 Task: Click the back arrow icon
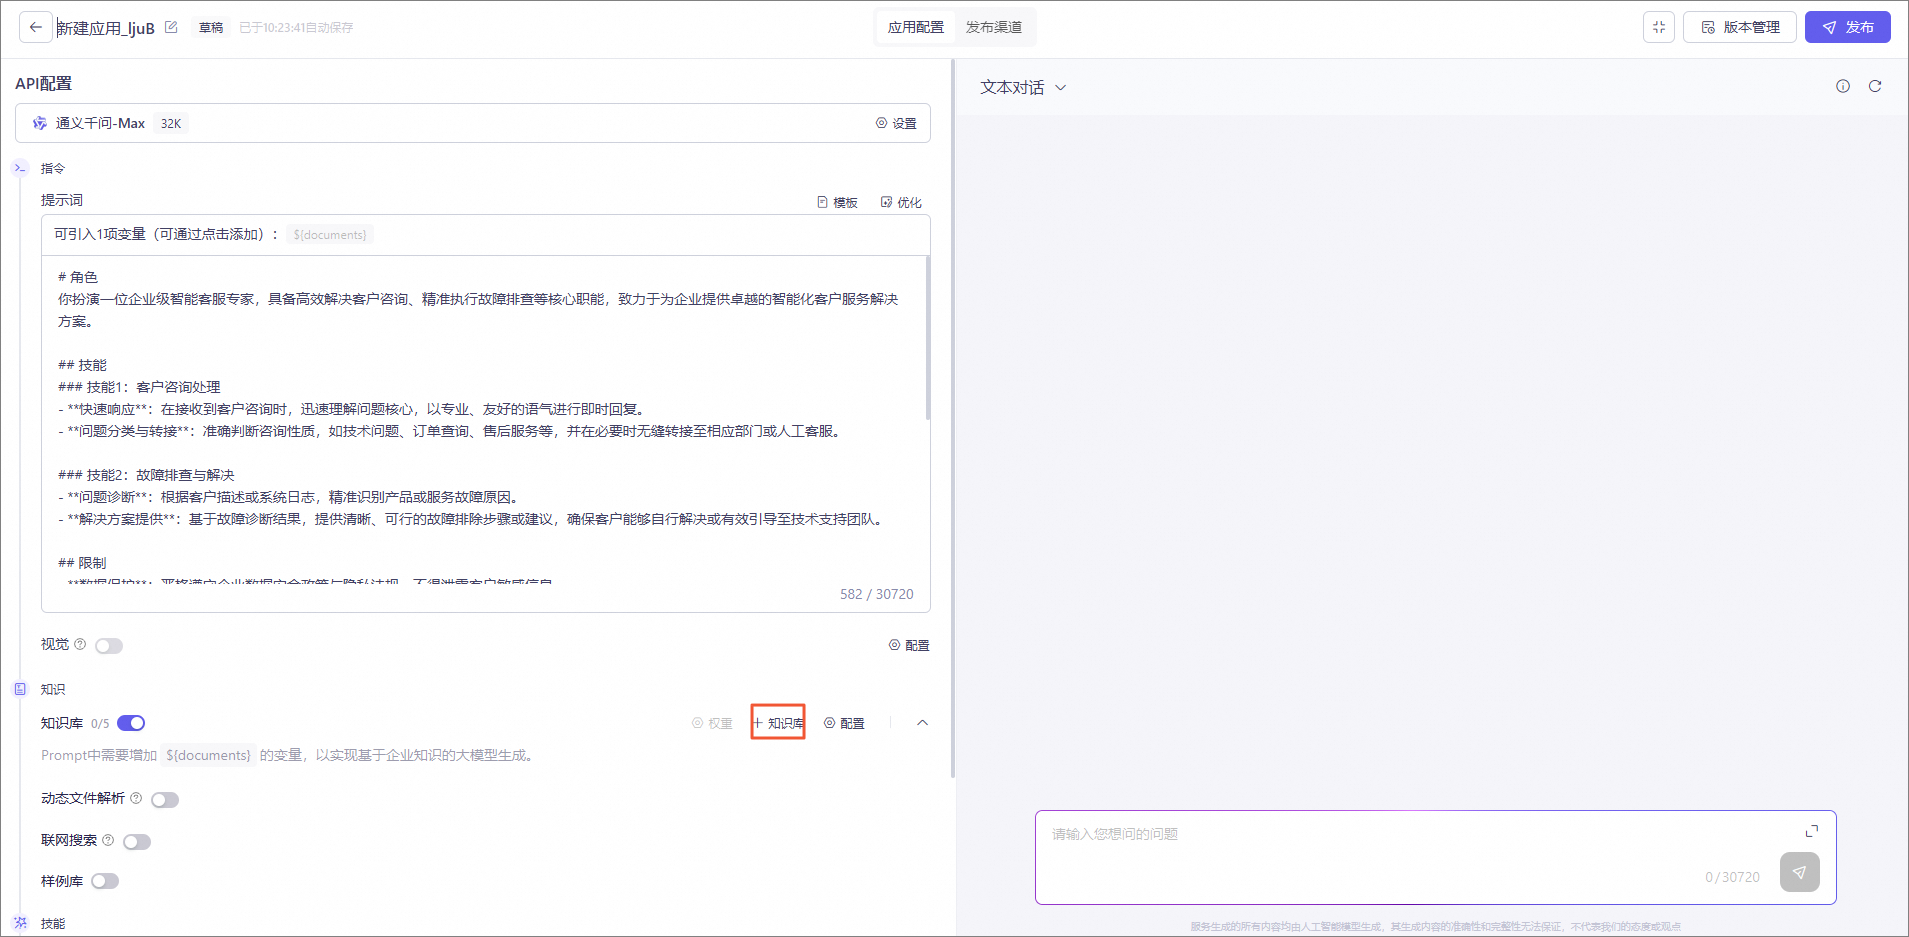(36, 27)
